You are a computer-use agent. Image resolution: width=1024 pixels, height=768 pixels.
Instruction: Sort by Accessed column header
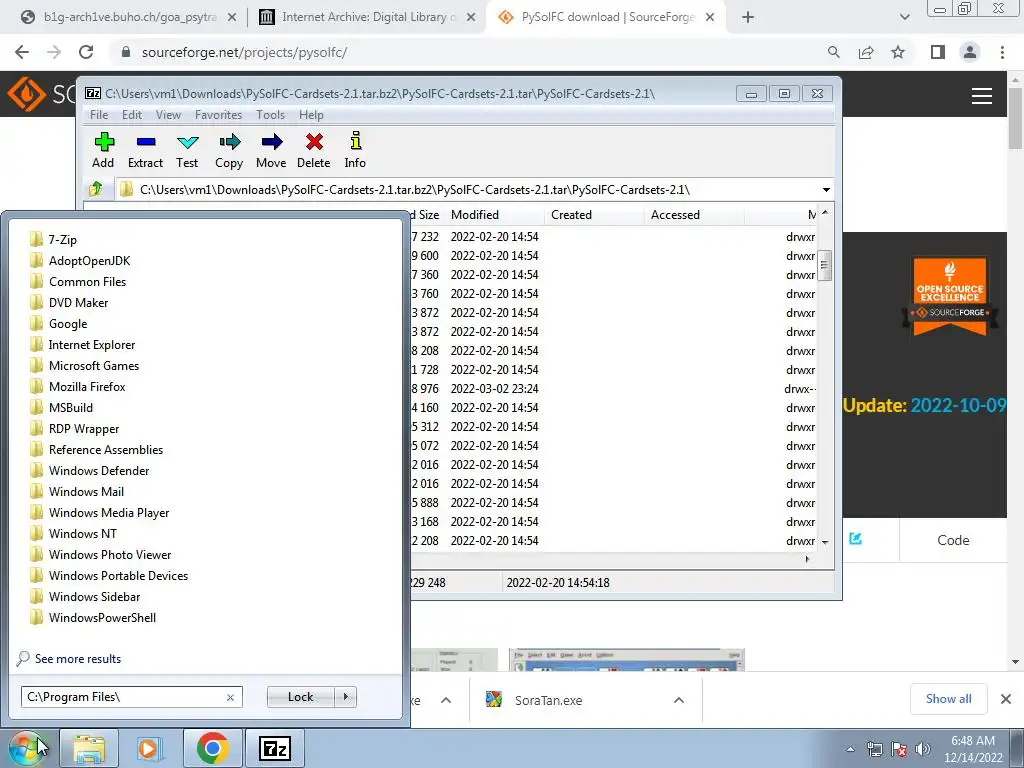(x=694, y=215)
